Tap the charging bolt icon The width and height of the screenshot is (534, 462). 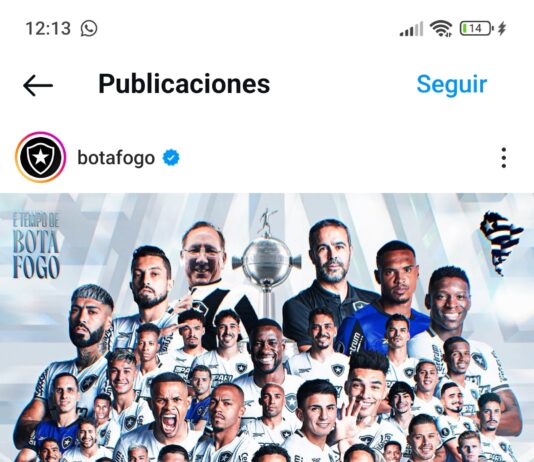tap(502, 29)
